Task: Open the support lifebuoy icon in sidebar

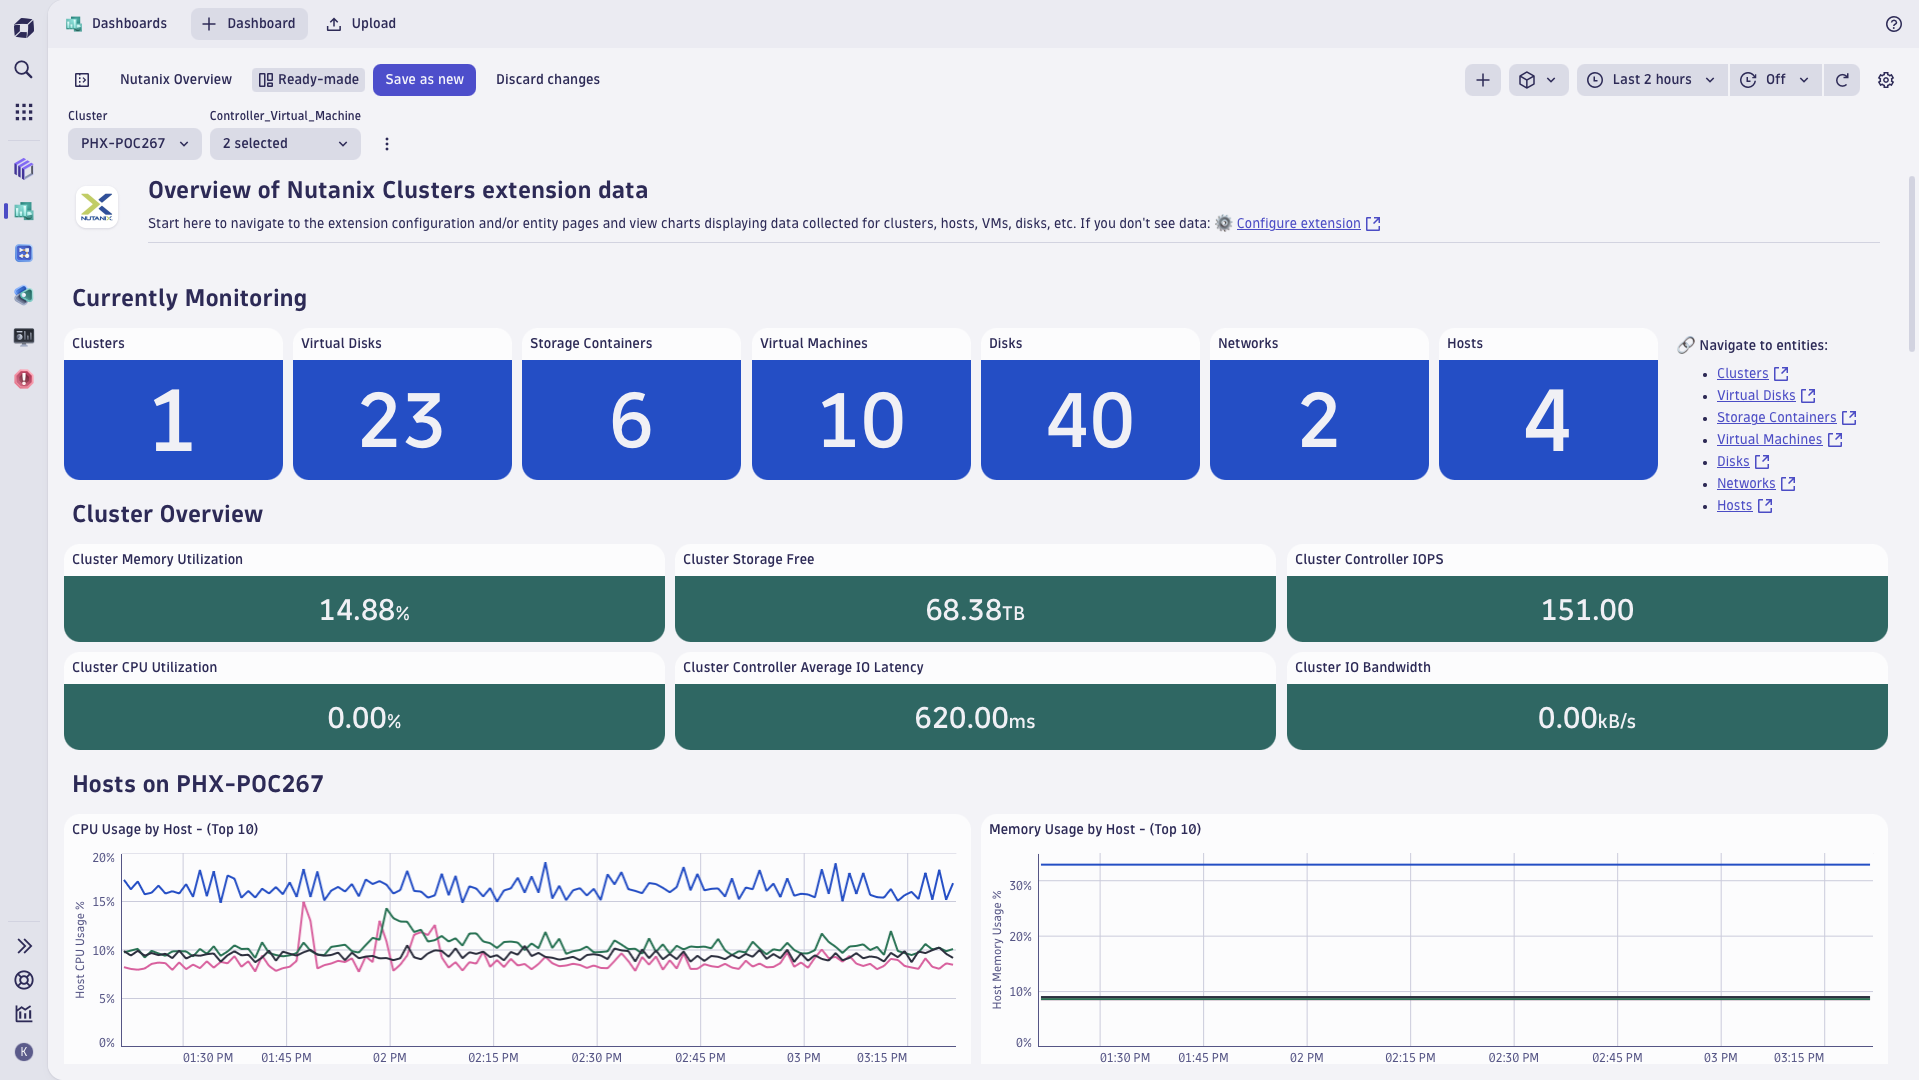Action: click(24, 980)
